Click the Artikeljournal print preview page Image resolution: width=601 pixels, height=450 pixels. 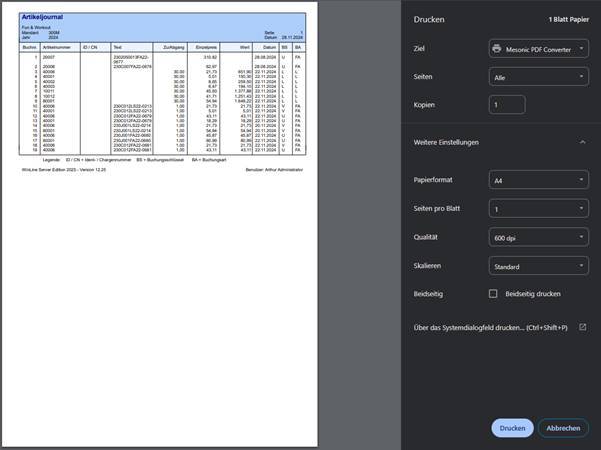click(x=160, y=224)
